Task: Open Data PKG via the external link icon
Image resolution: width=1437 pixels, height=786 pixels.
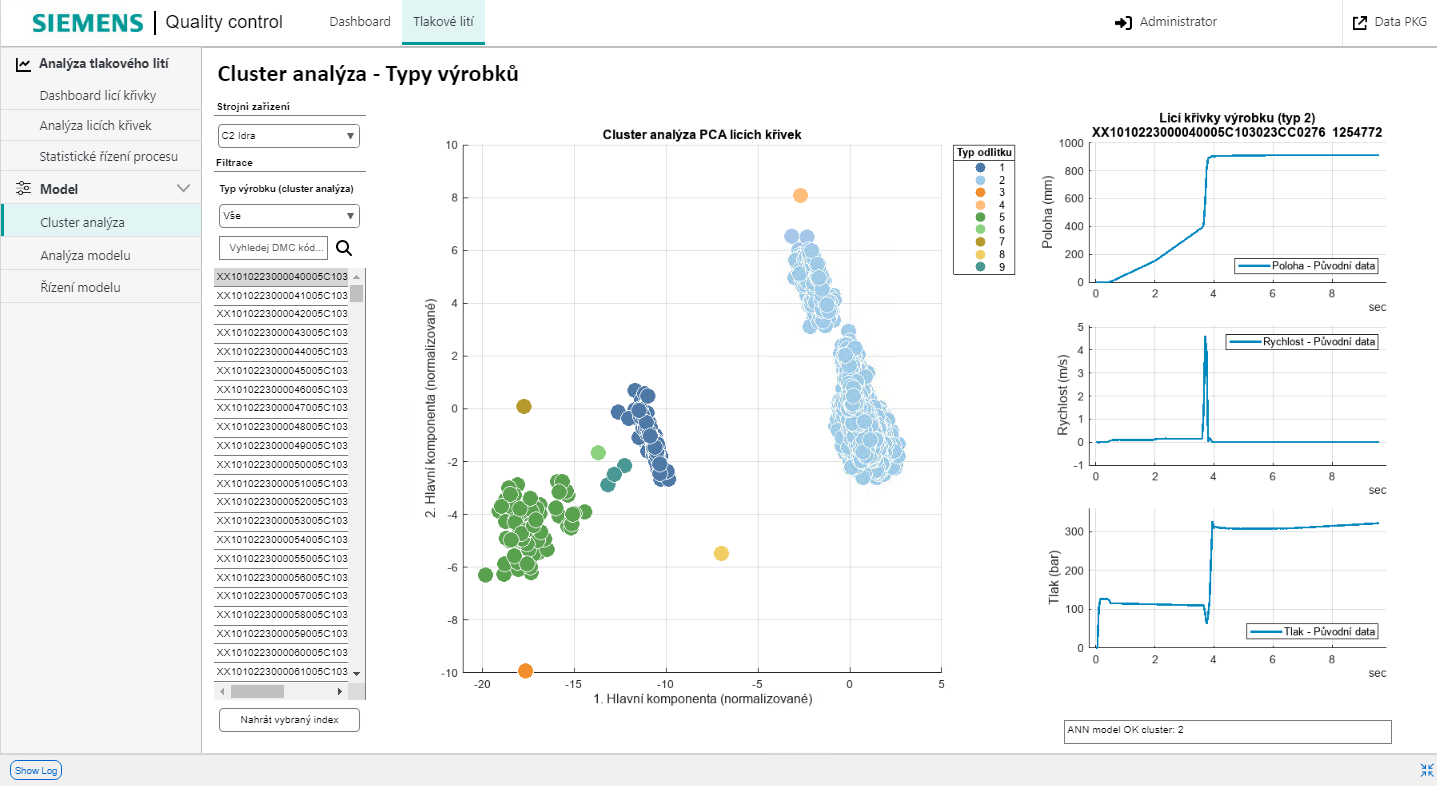Action: 1360,21
